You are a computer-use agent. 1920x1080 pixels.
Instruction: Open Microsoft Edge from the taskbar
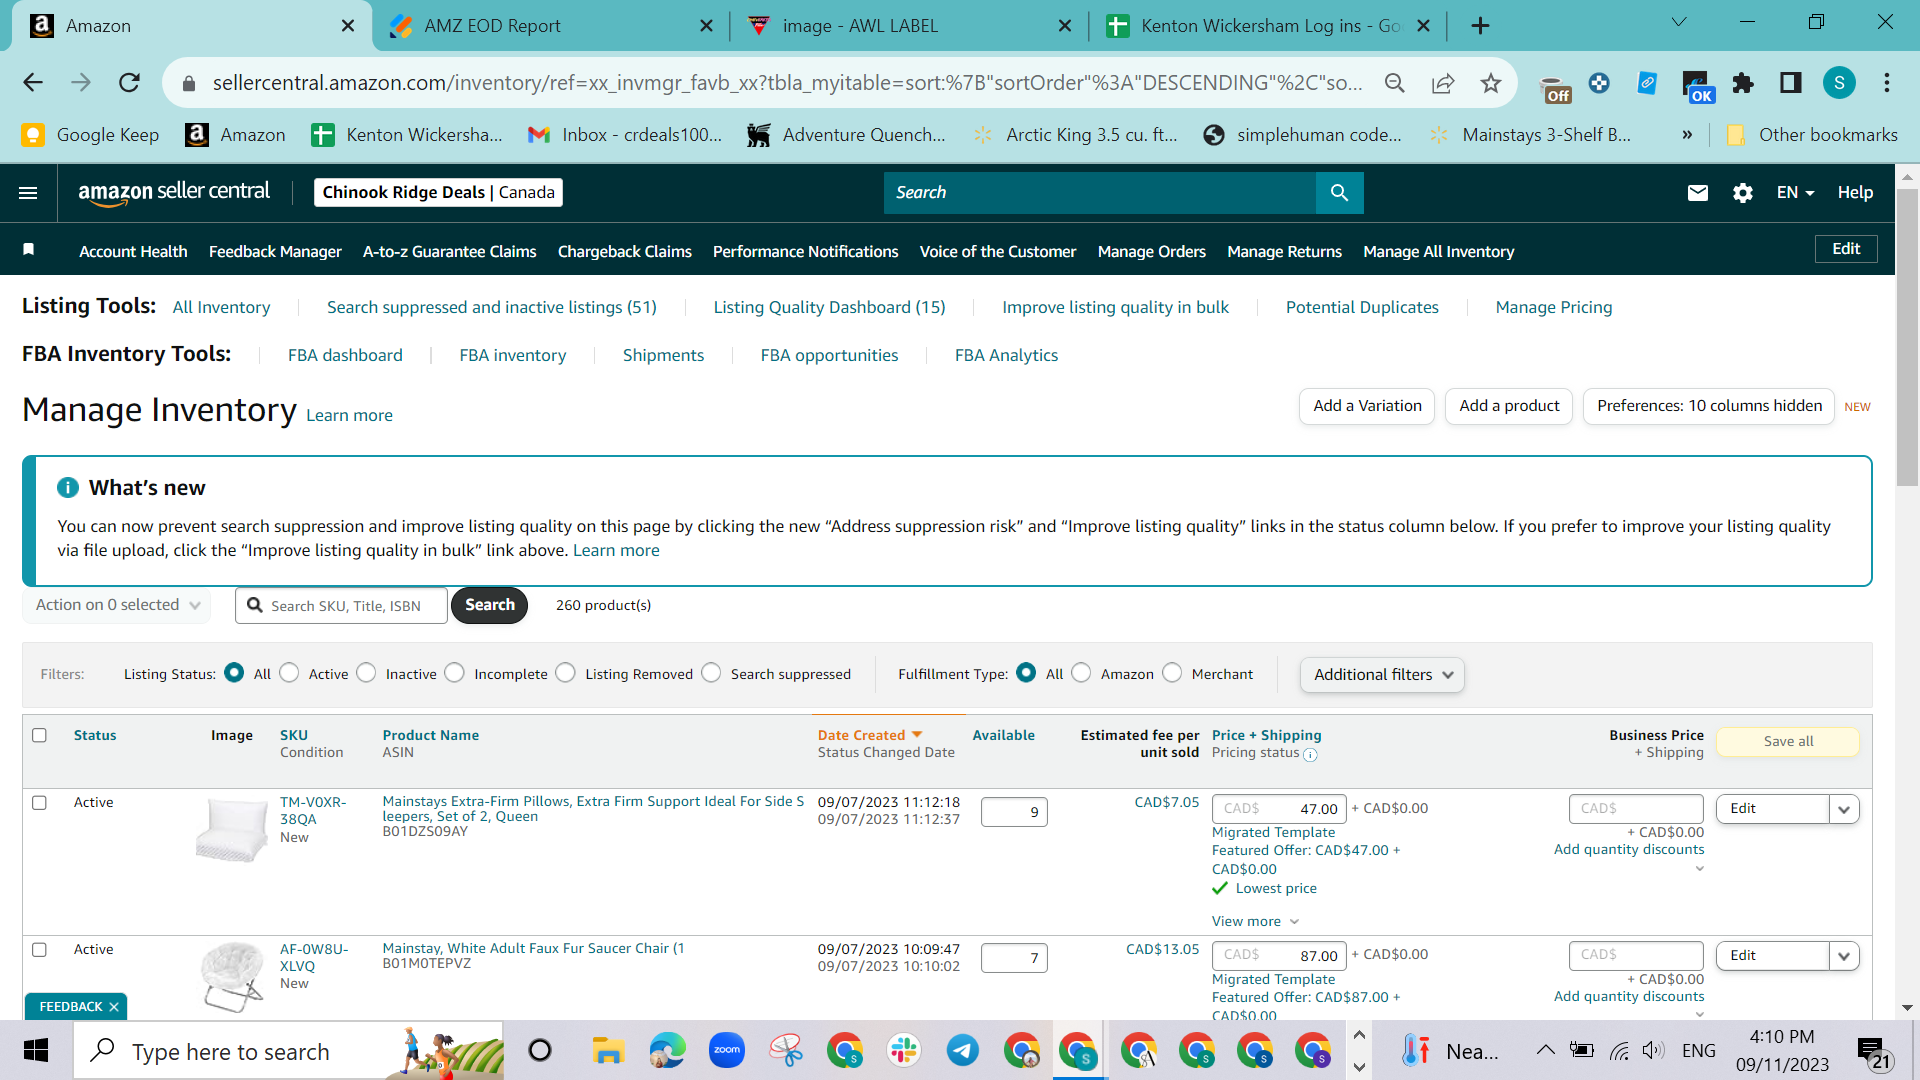[667, 1051]
